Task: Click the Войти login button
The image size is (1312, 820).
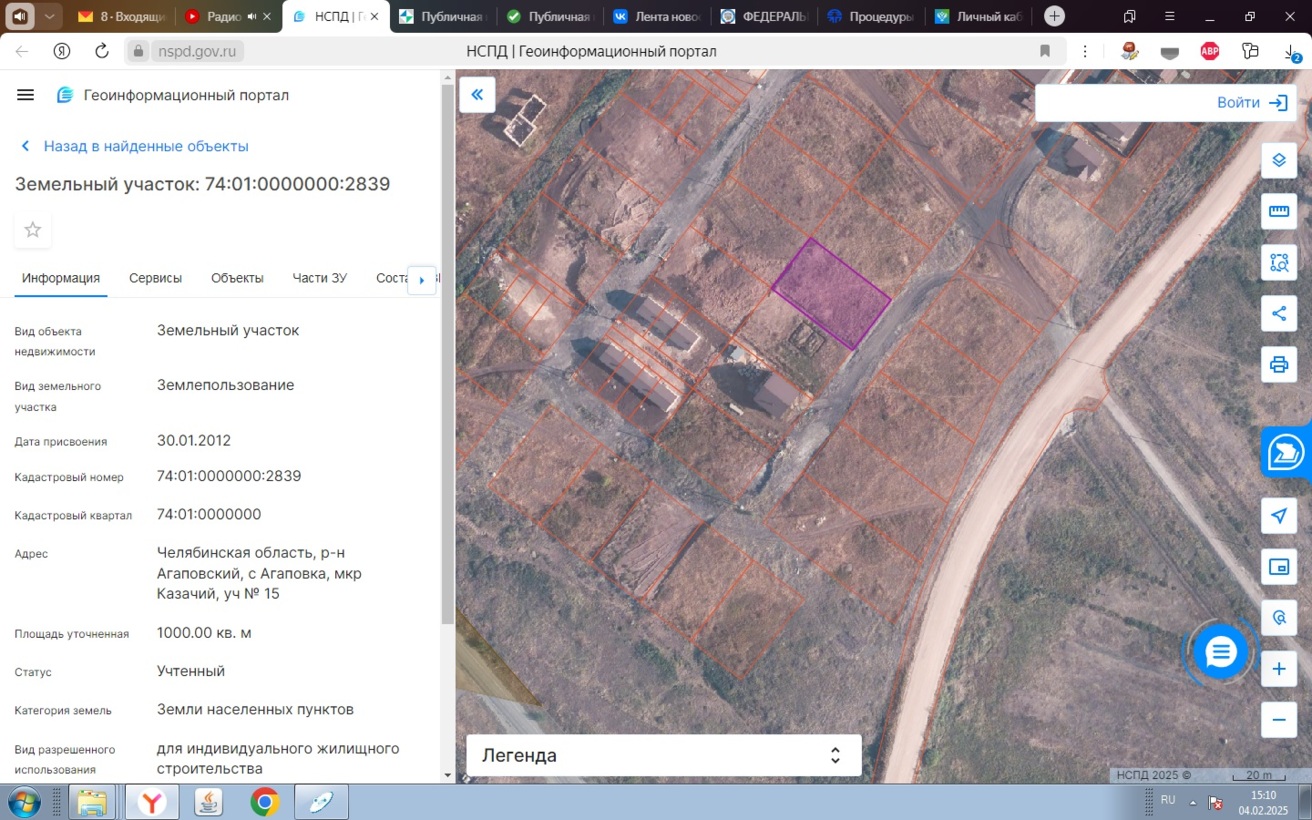Action: click(1251, 103)
